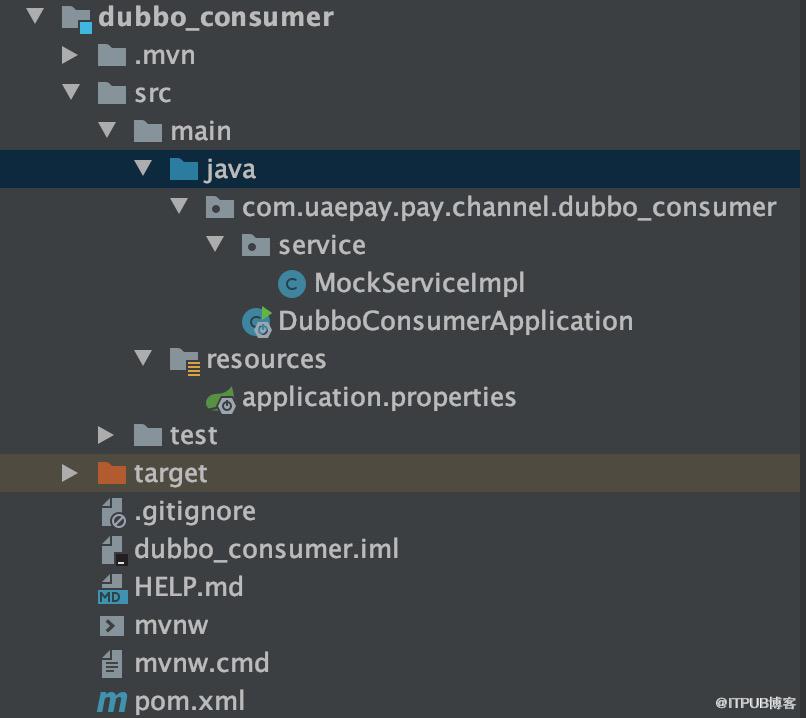806x718 pixels.
Task: Click the MockServiceImpl class icon
Action: 291,284
